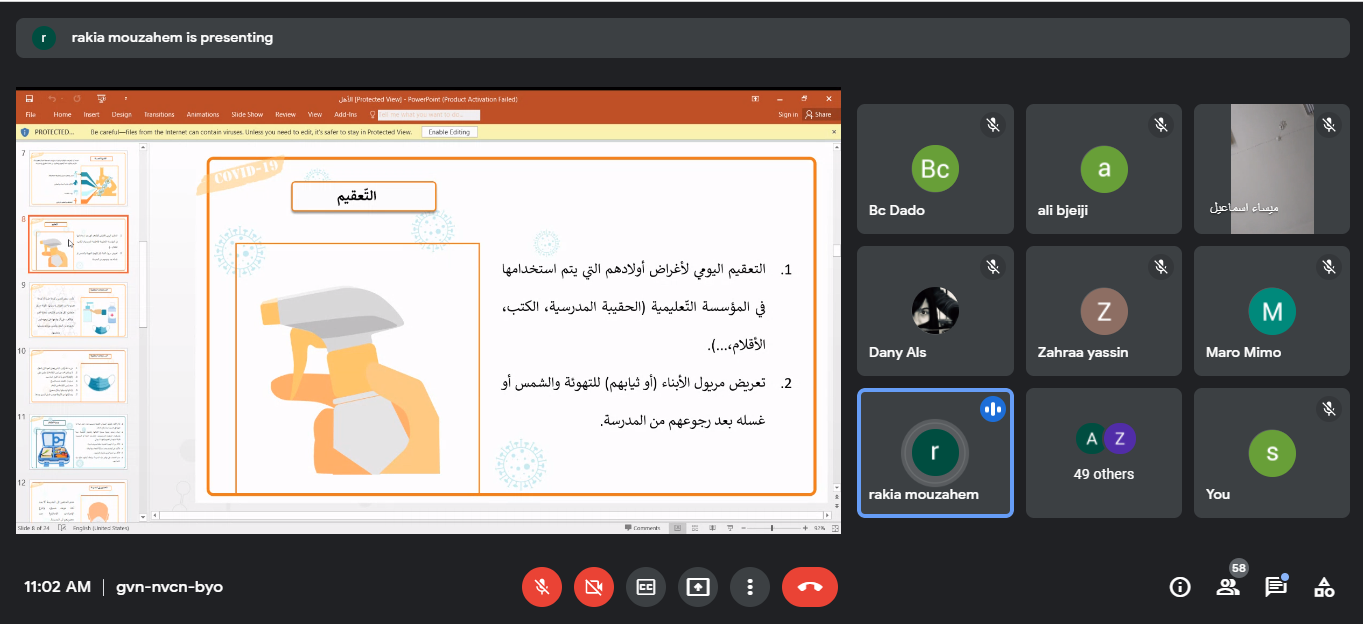This screenshot has width=1363, height=624.
Task: Open the chat messages panel
Action: [x=1276, y=587]
